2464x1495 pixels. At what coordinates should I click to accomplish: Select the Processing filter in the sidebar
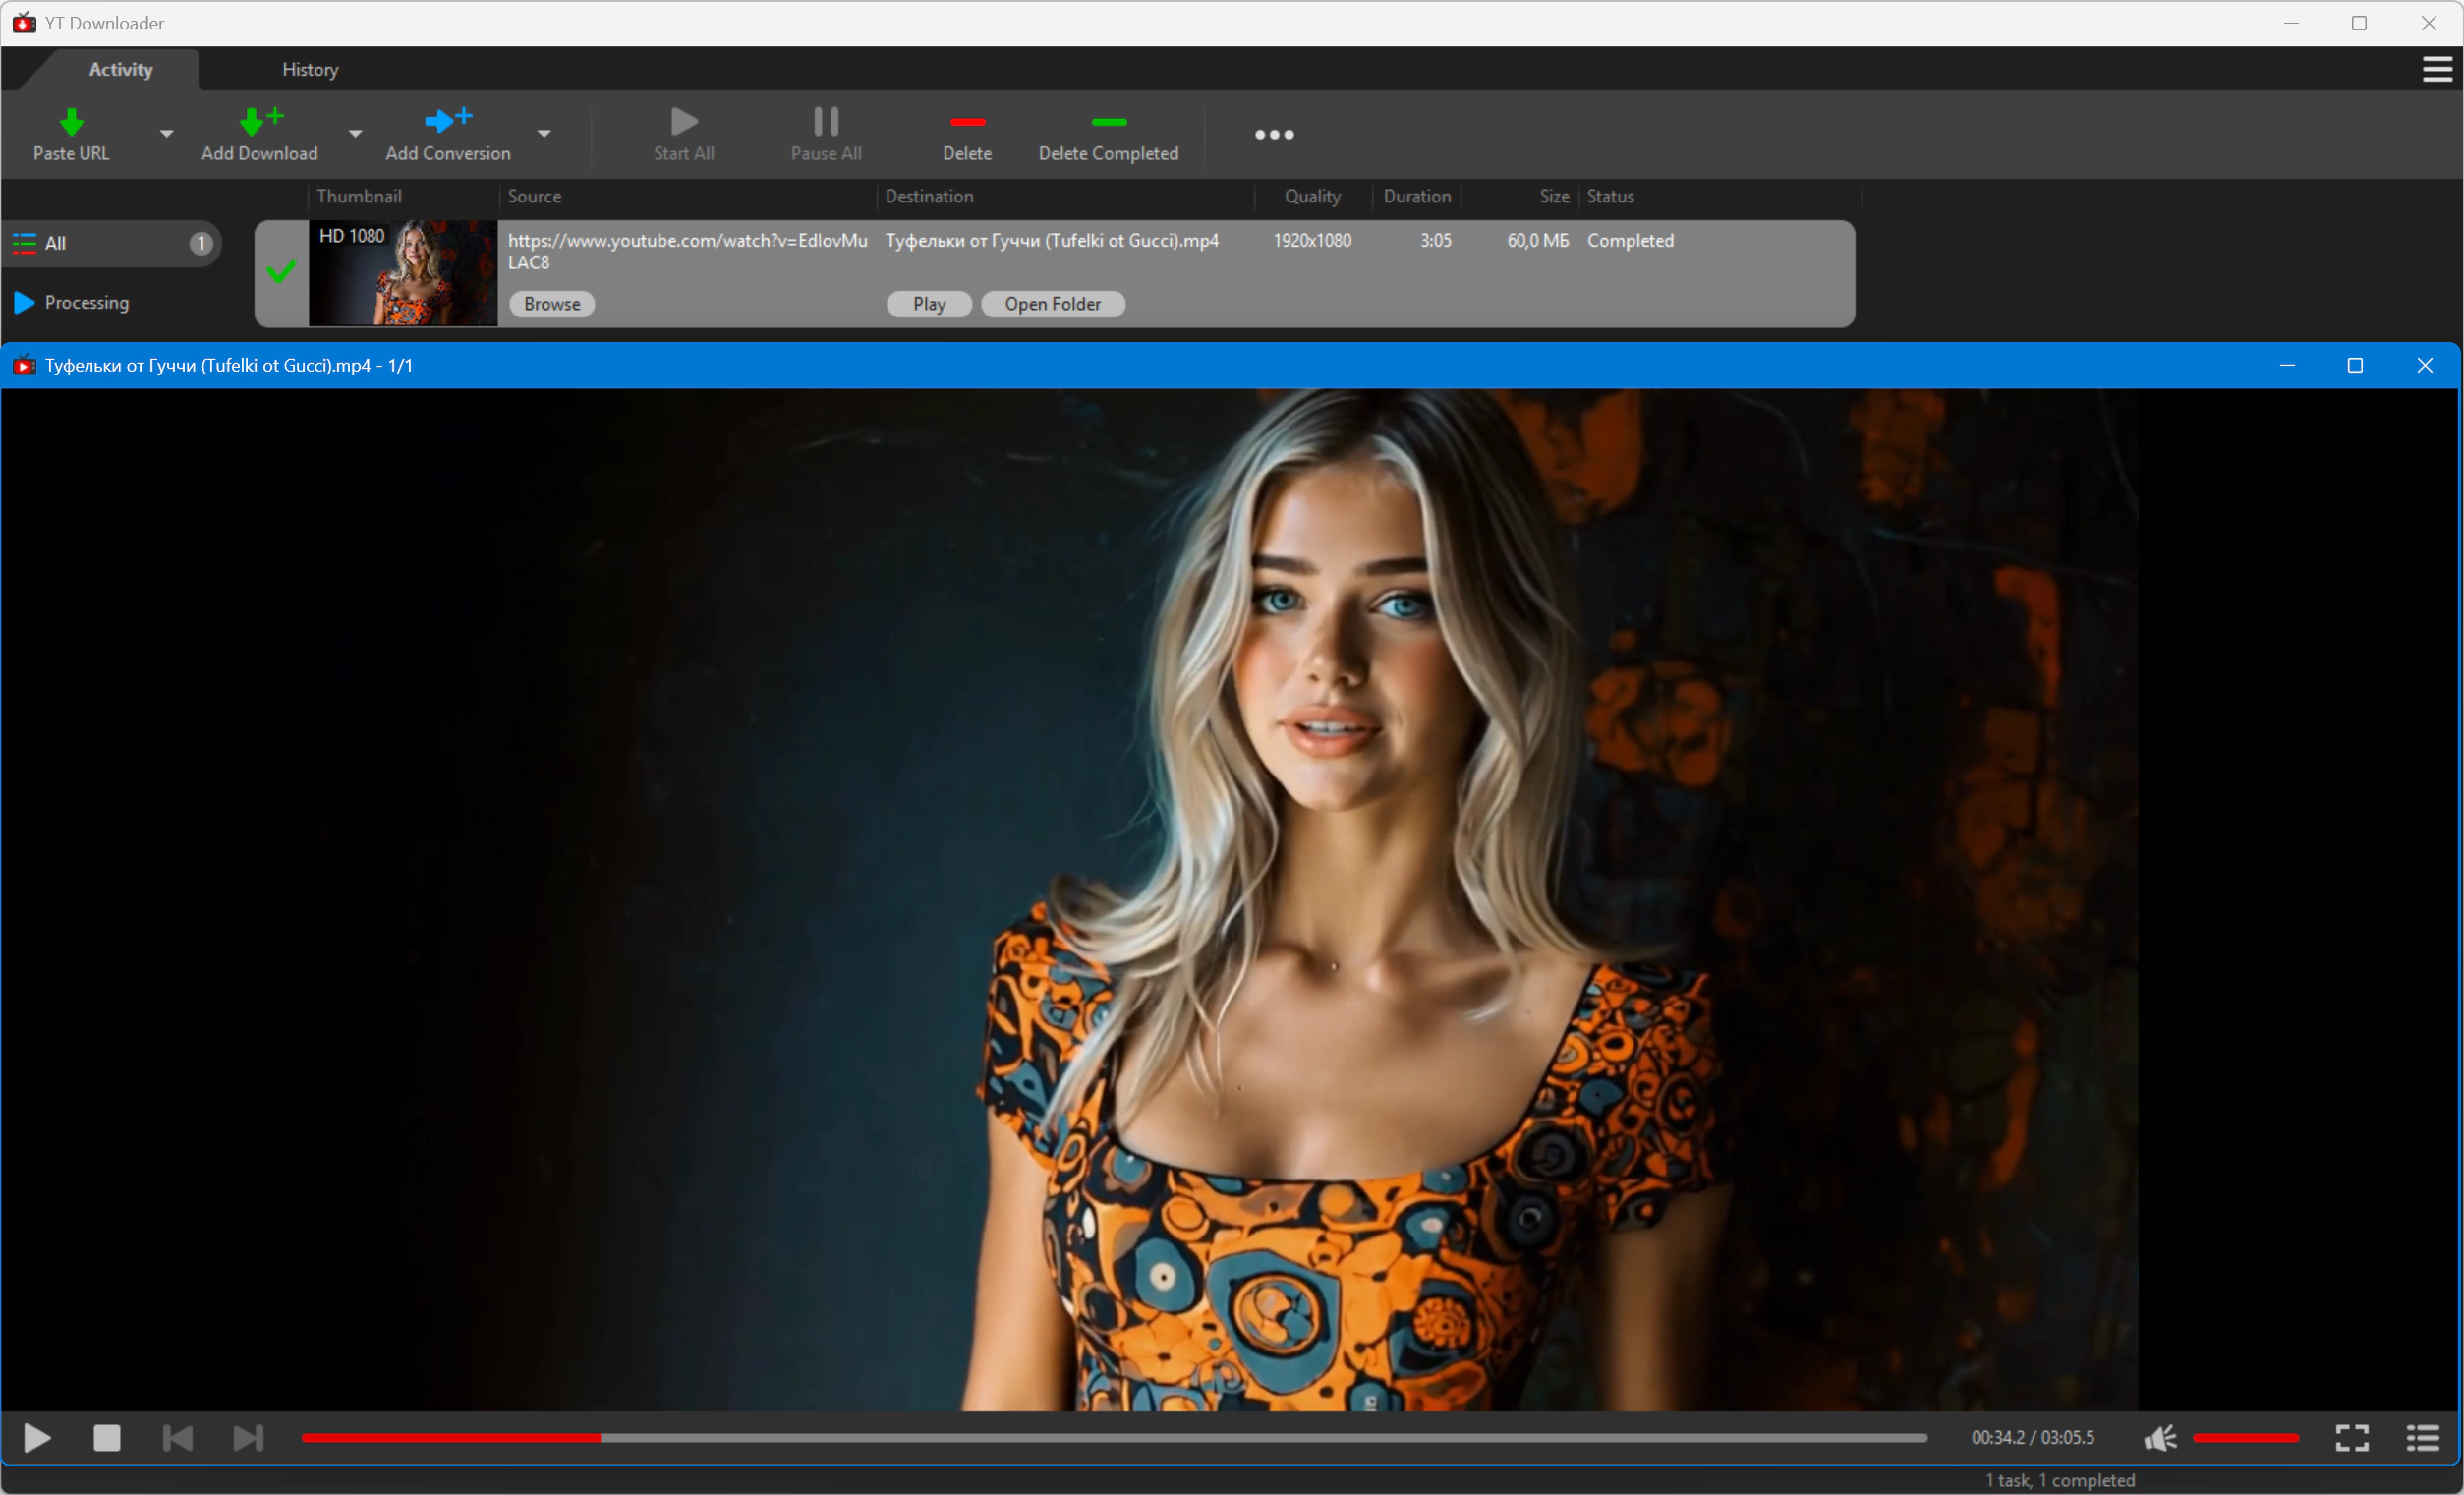[86, 302]
